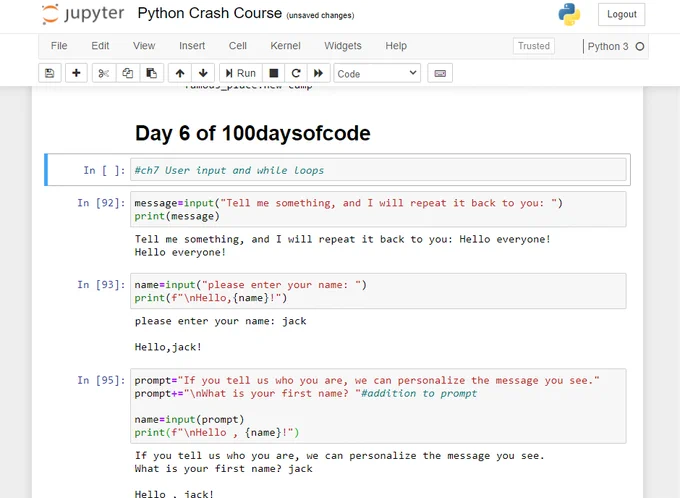Screen dimensions: 680x498
Task: Copy selected cells icon
Action: click(128, 73)
